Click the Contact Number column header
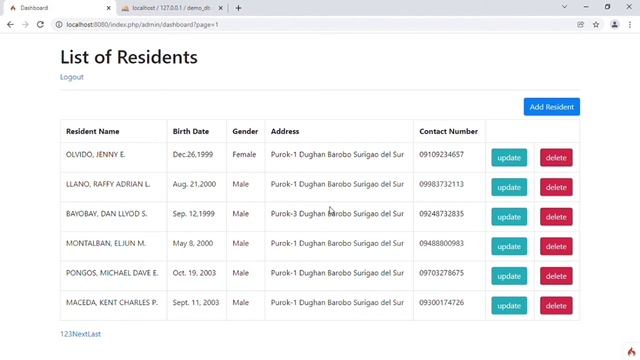640x360 pixels. pyautogui.click(x=448, y=131)
